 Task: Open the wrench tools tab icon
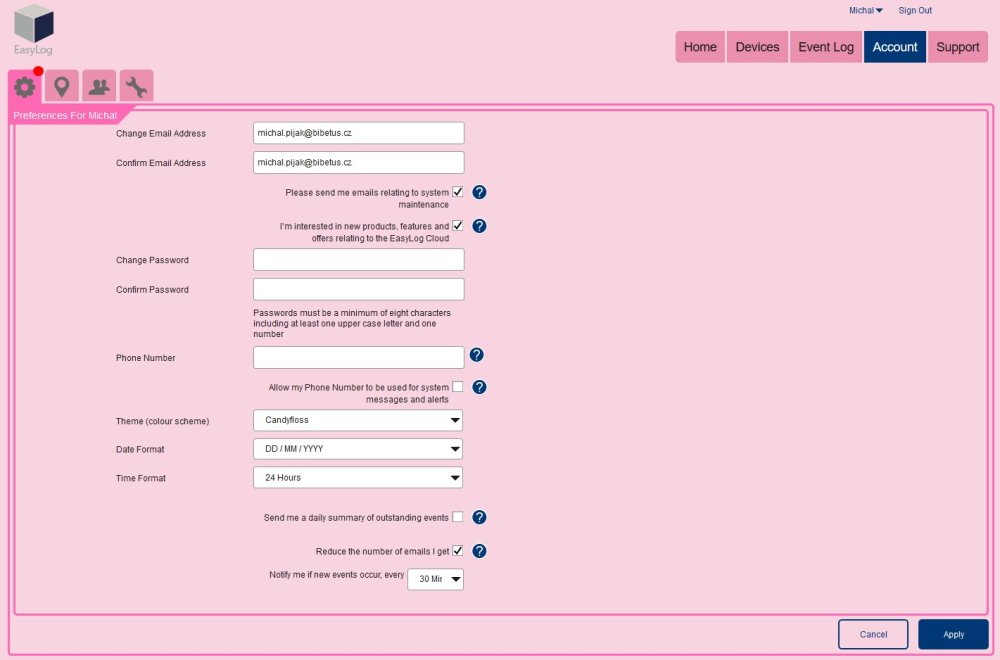(136, 87)
